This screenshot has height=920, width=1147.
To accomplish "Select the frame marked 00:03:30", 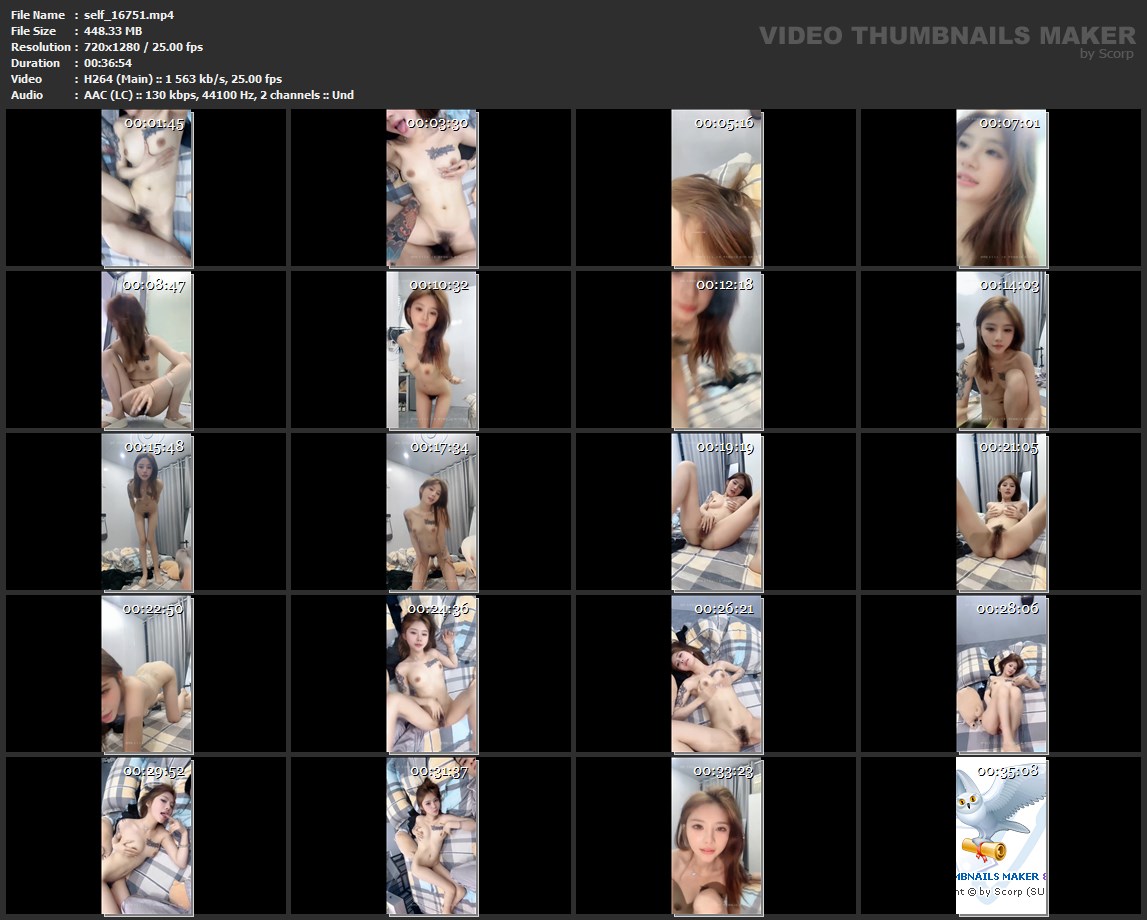I will [431, 188].
